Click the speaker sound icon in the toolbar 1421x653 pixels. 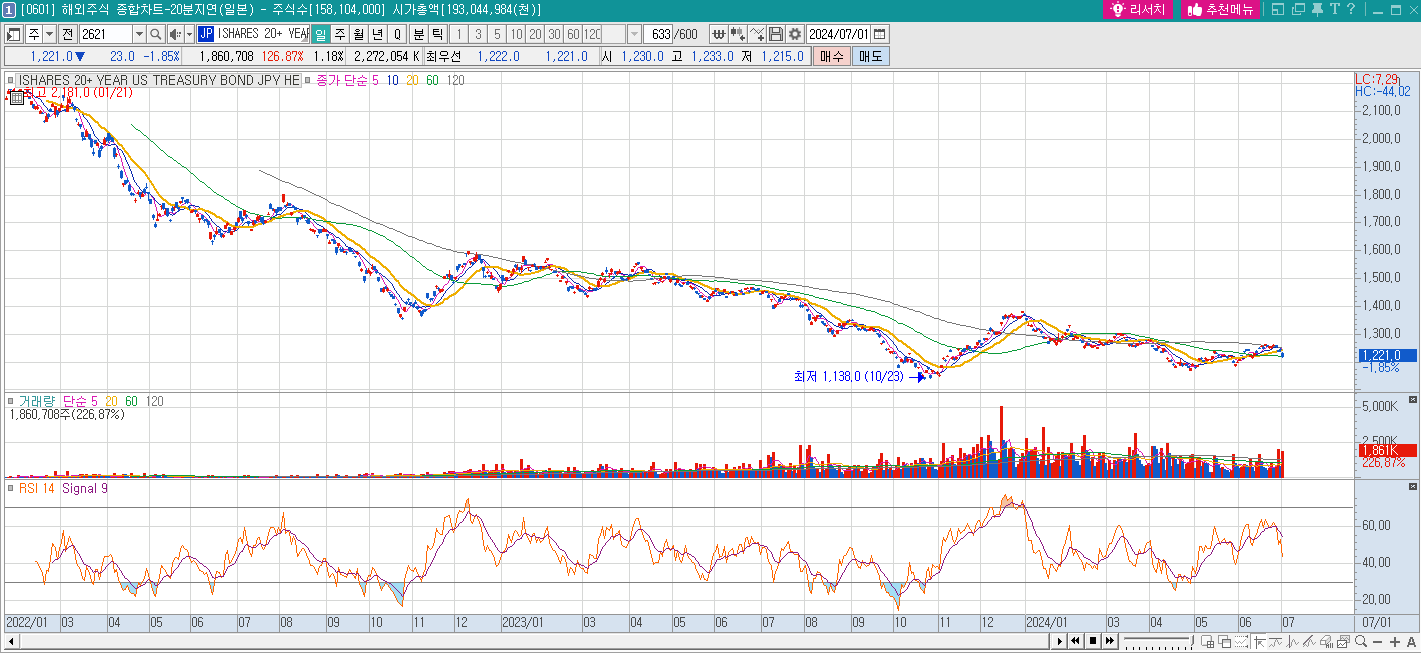[x=175, y=34]
